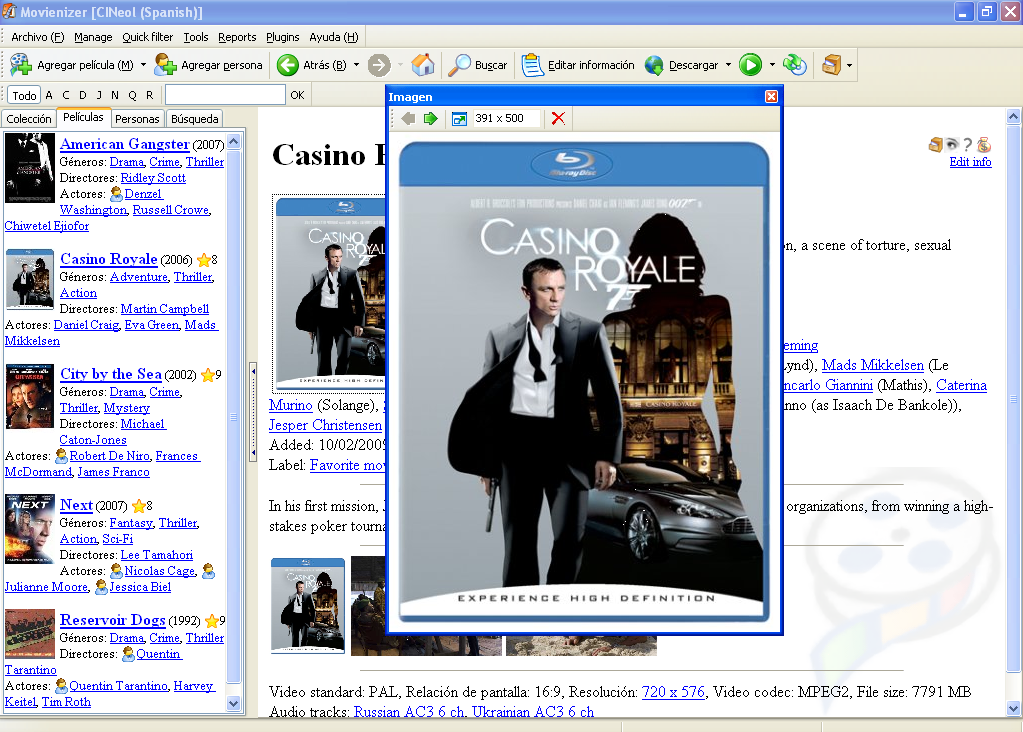The height and width of the screenshot is (732, 1023).
Task: Focus the quick filter text field
Action: [x=225, y=95]
